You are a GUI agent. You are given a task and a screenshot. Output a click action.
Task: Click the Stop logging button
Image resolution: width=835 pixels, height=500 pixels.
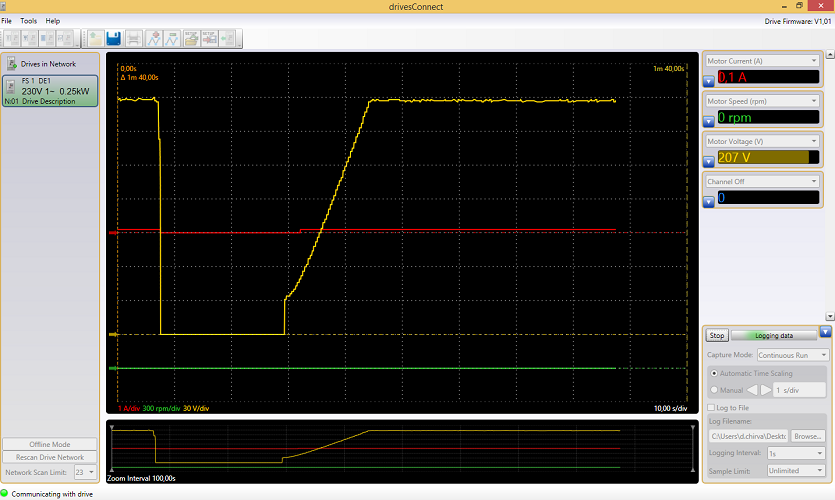[717, 335]
